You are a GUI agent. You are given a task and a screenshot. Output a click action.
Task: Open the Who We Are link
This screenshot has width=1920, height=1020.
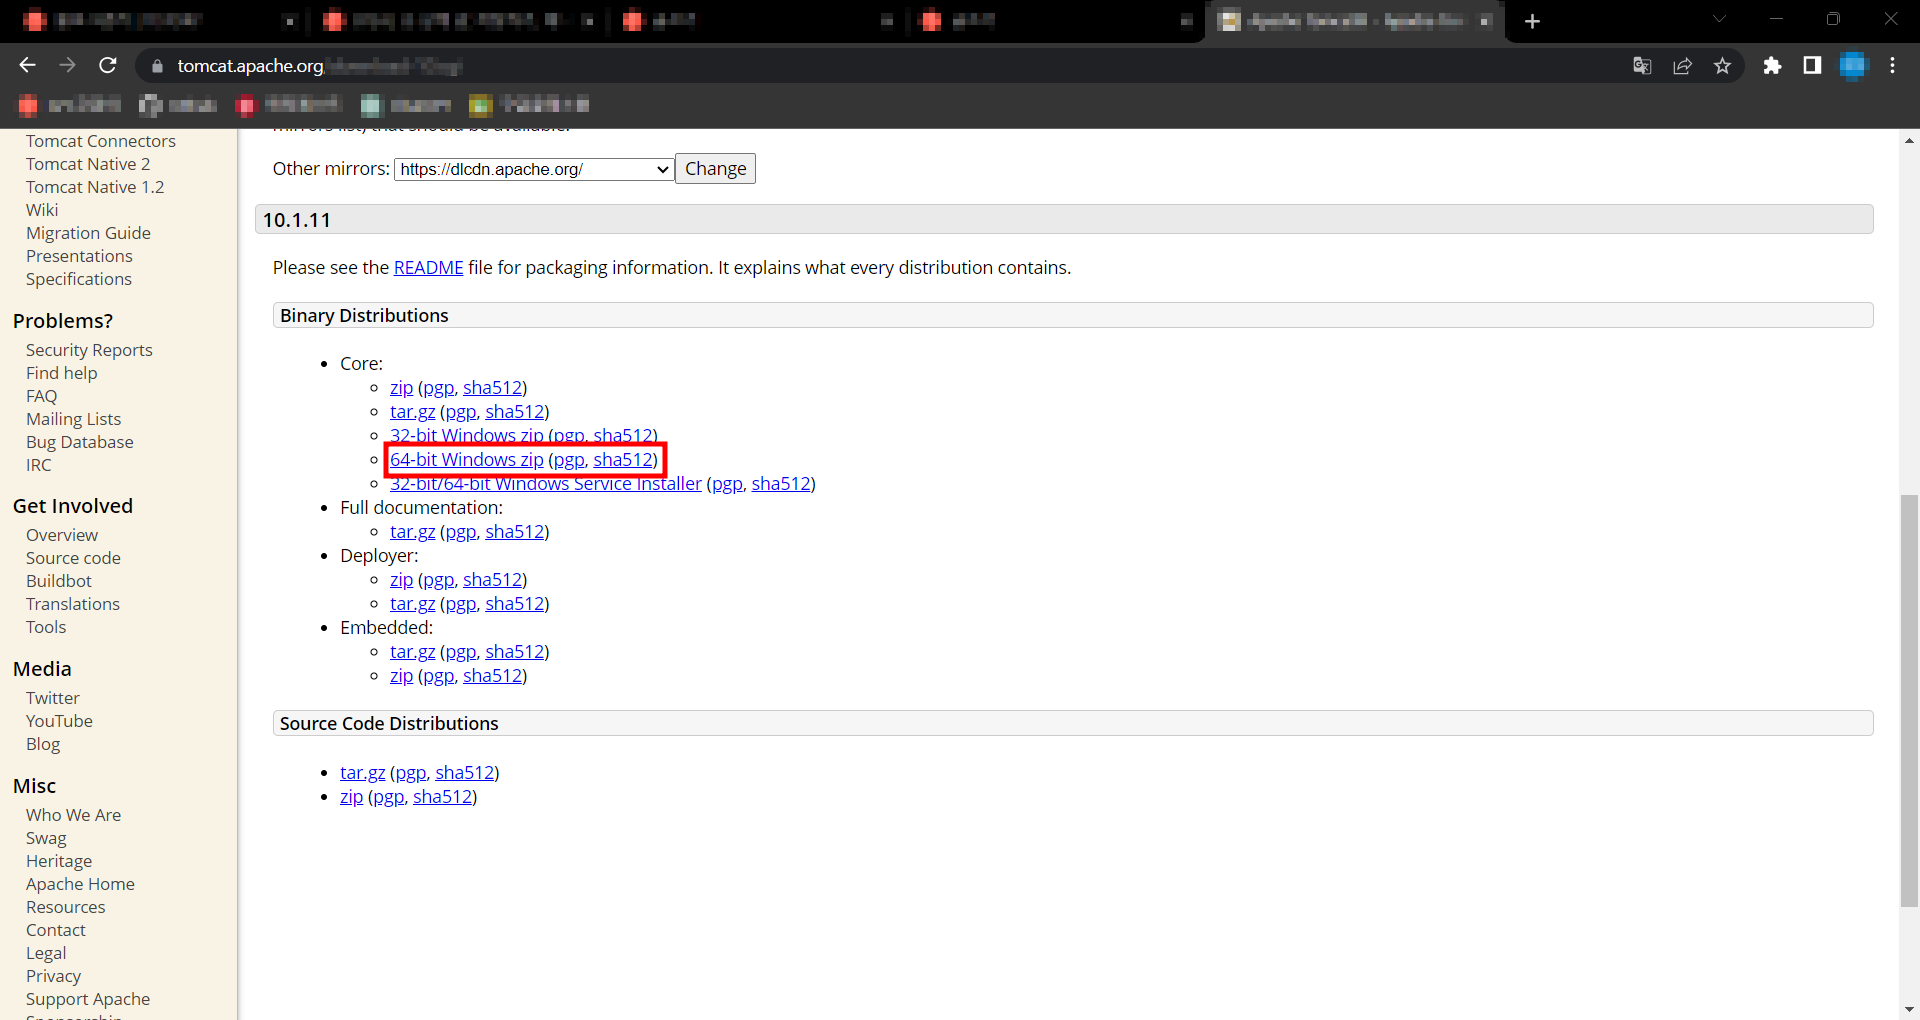(x=73, y=815)
